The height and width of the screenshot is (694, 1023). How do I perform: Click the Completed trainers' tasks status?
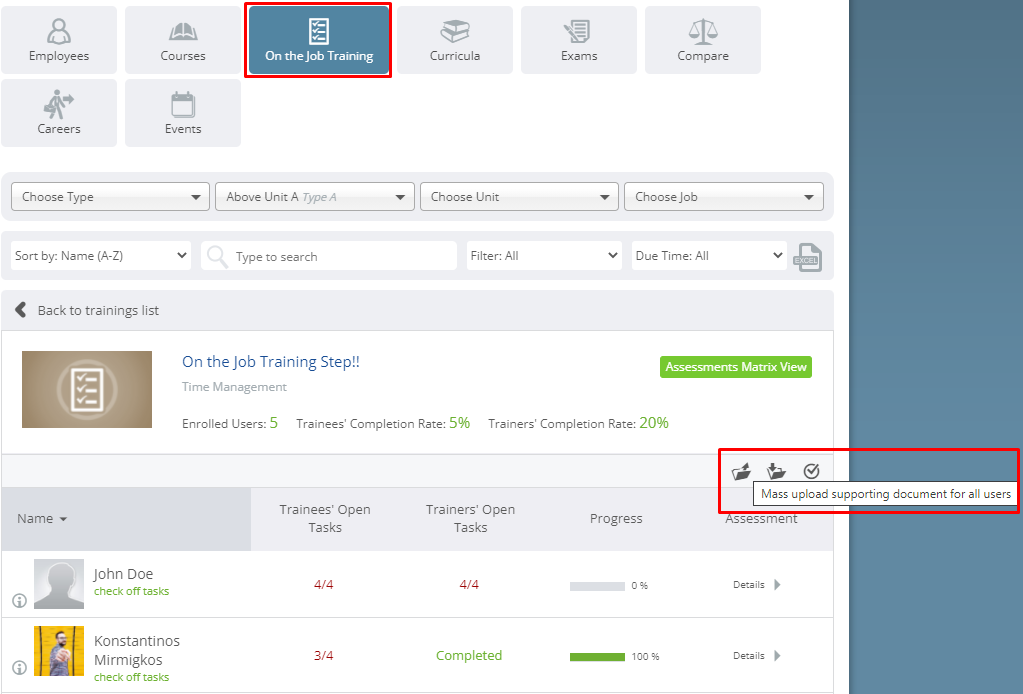click(469, 656)
